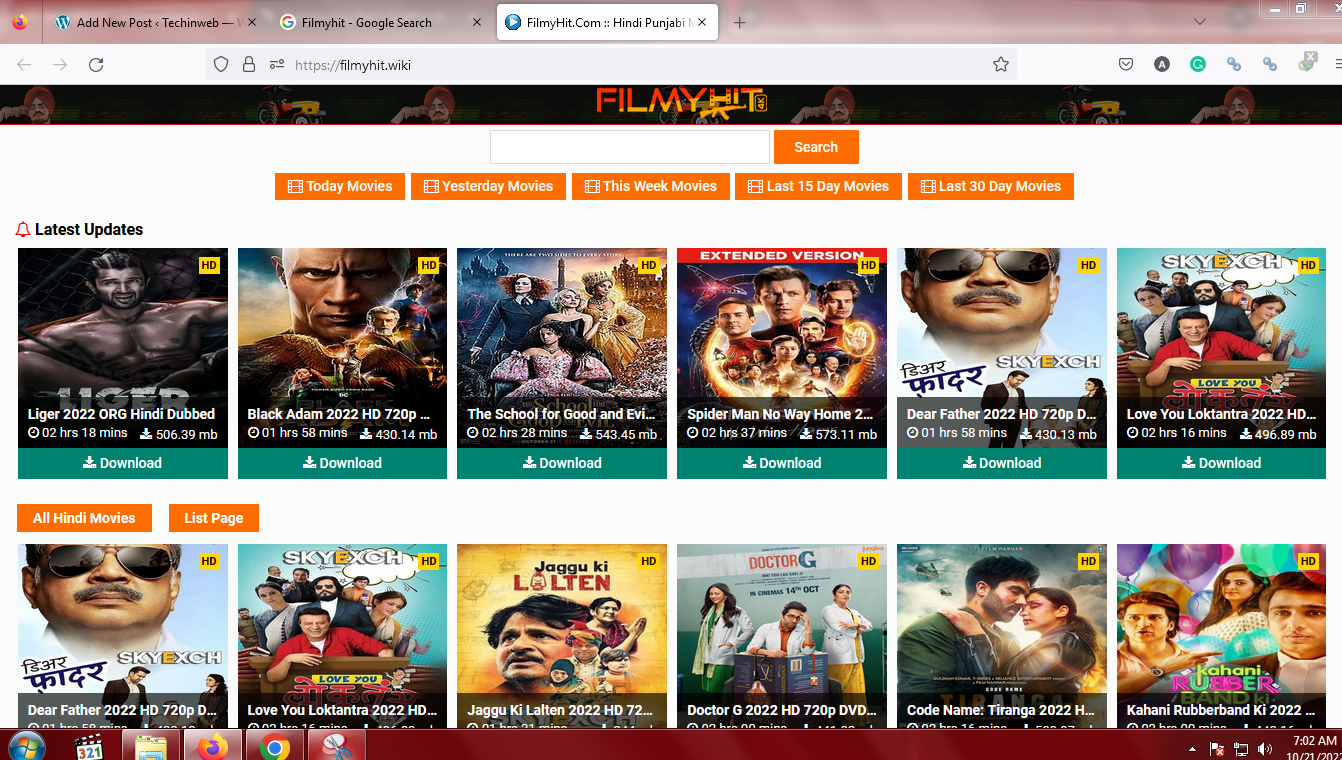Reload the page with the refresh icon
1342x760 pixels.
(x=96, y=65)
